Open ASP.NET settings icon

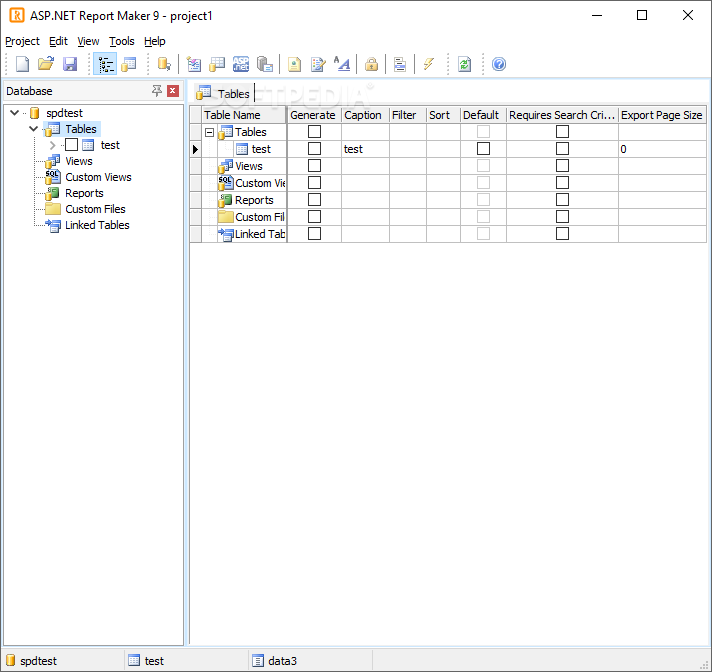241,64
